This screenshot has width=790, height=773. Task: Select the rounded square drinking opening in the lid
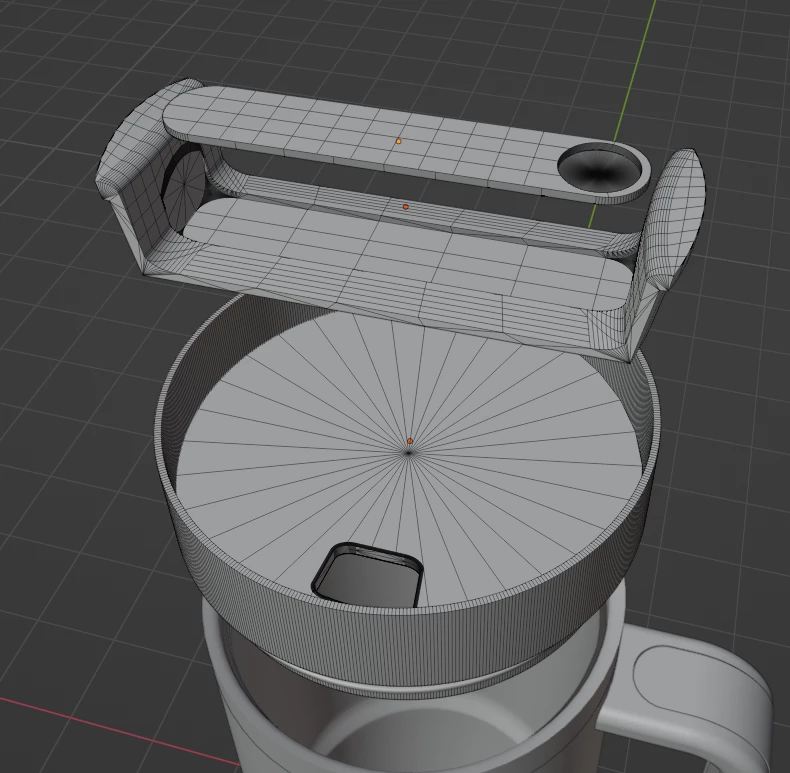[368, 575]
